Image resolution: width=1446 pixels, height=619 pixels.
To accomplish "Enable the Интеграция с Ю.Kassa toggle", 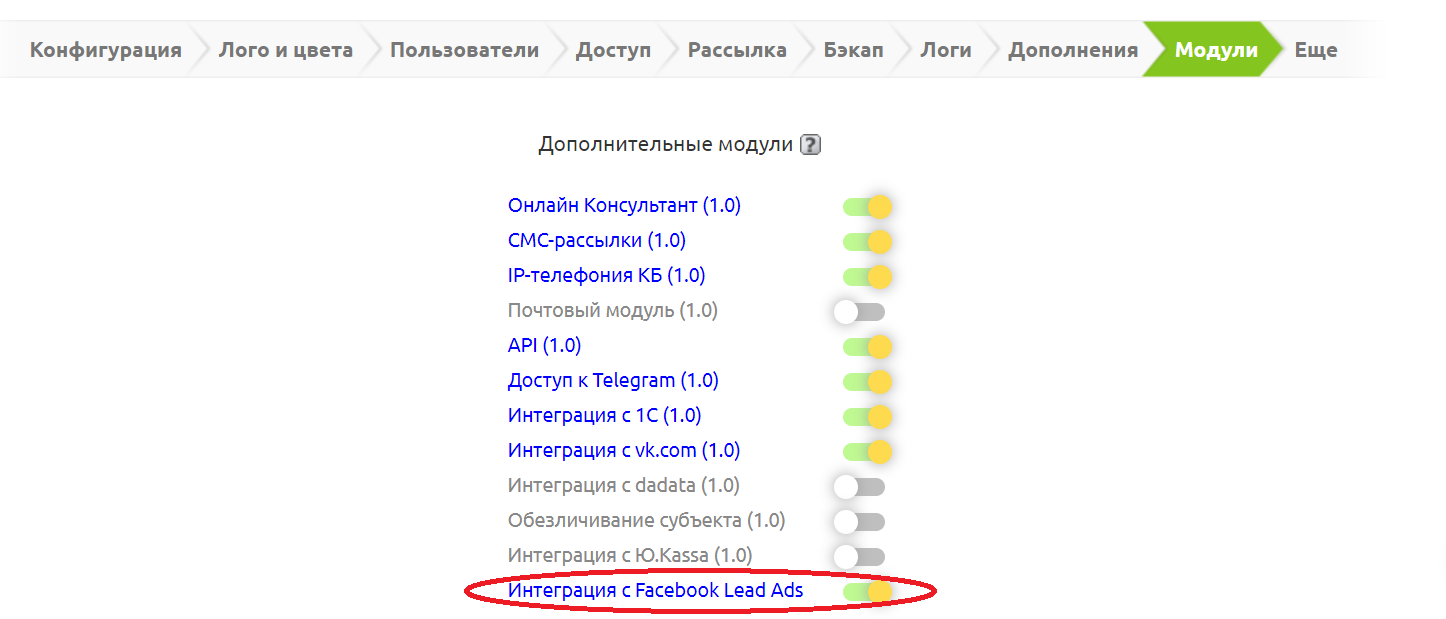I will [860, 556].
